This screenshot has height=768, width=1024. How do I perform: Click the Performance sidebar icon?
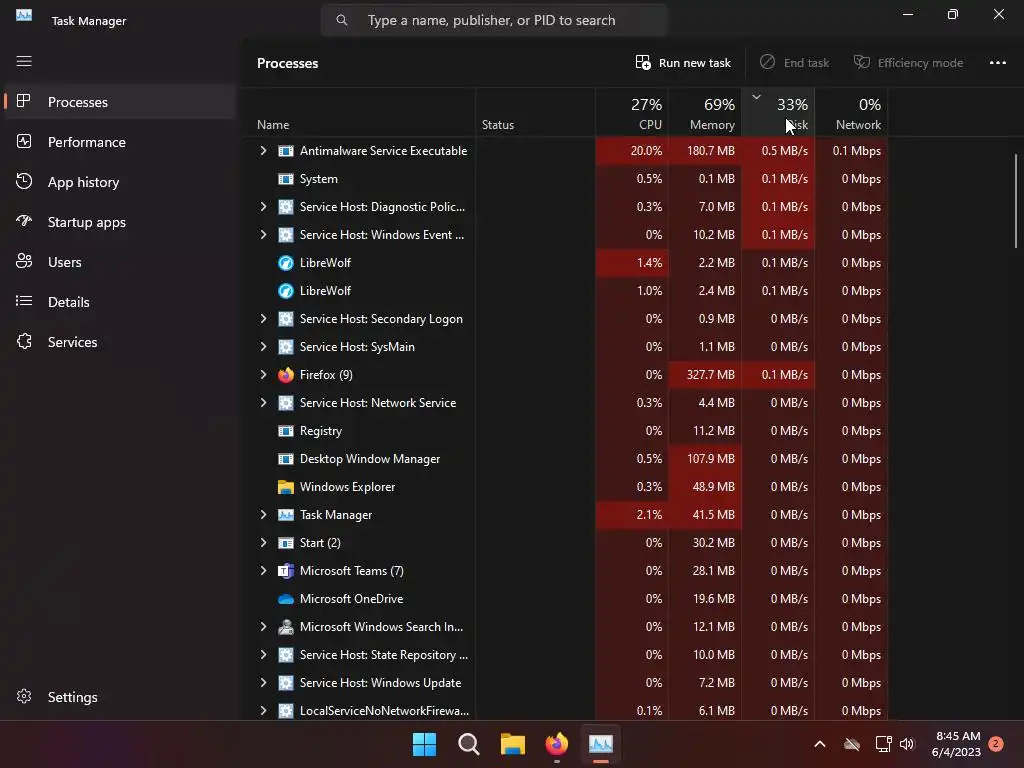tap(24, 141)
